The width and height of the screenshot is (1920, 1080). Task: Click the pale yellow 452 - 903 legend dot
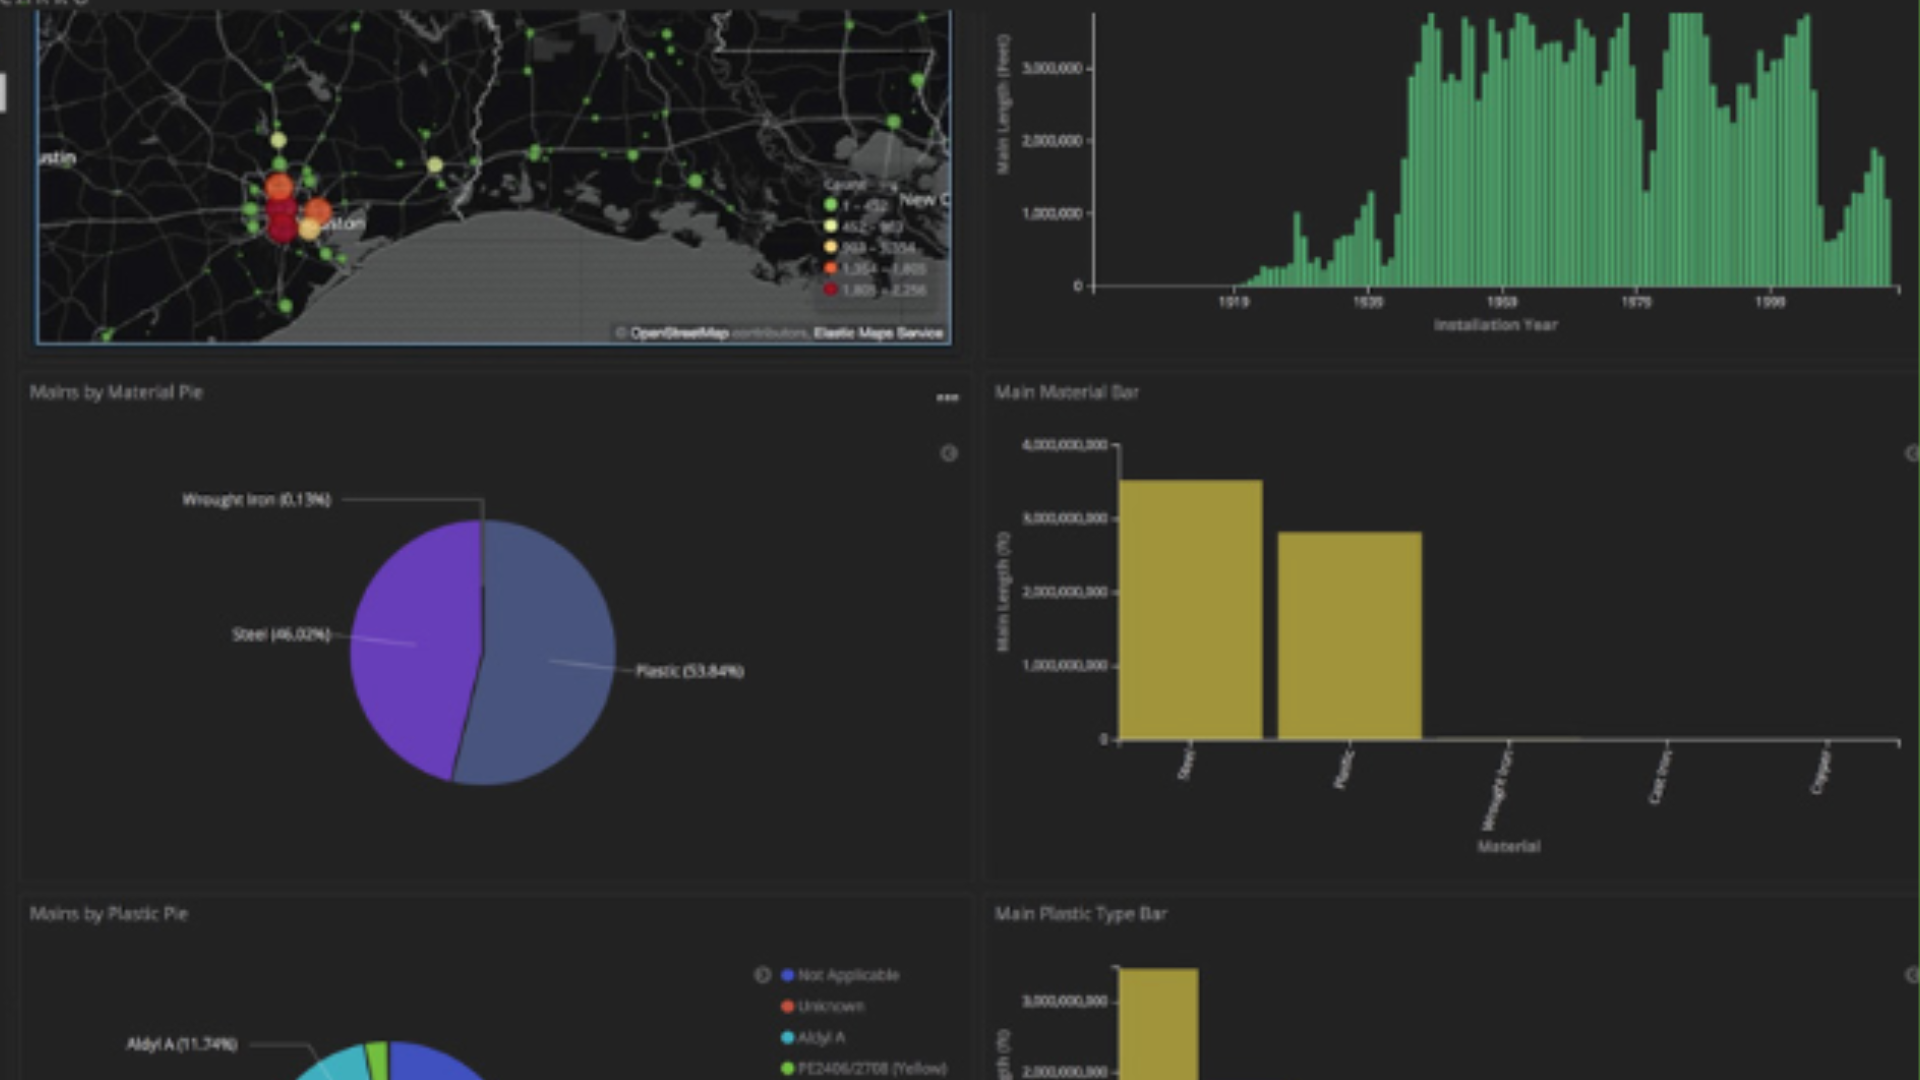[x=830, y=226]
